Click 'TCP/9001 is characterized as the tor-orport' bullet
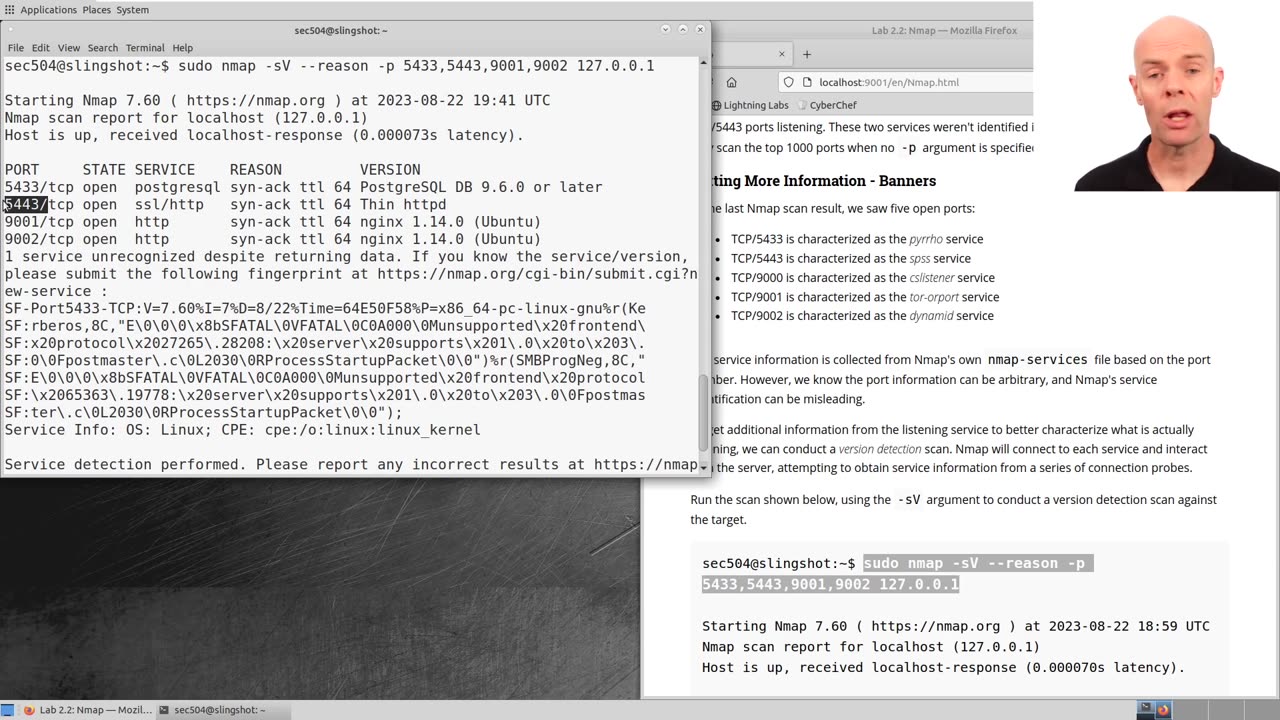1280x720 pixels. coord(865,297)
